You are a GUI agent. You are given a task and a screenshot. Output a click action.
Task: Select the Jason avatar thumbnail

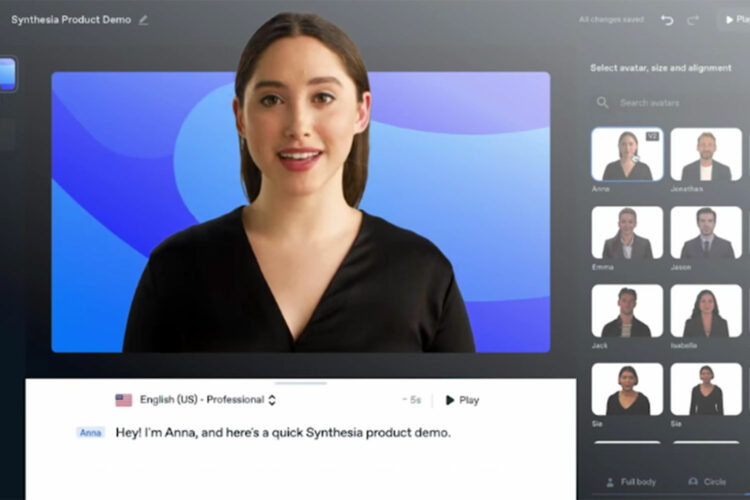pos(706,233)
